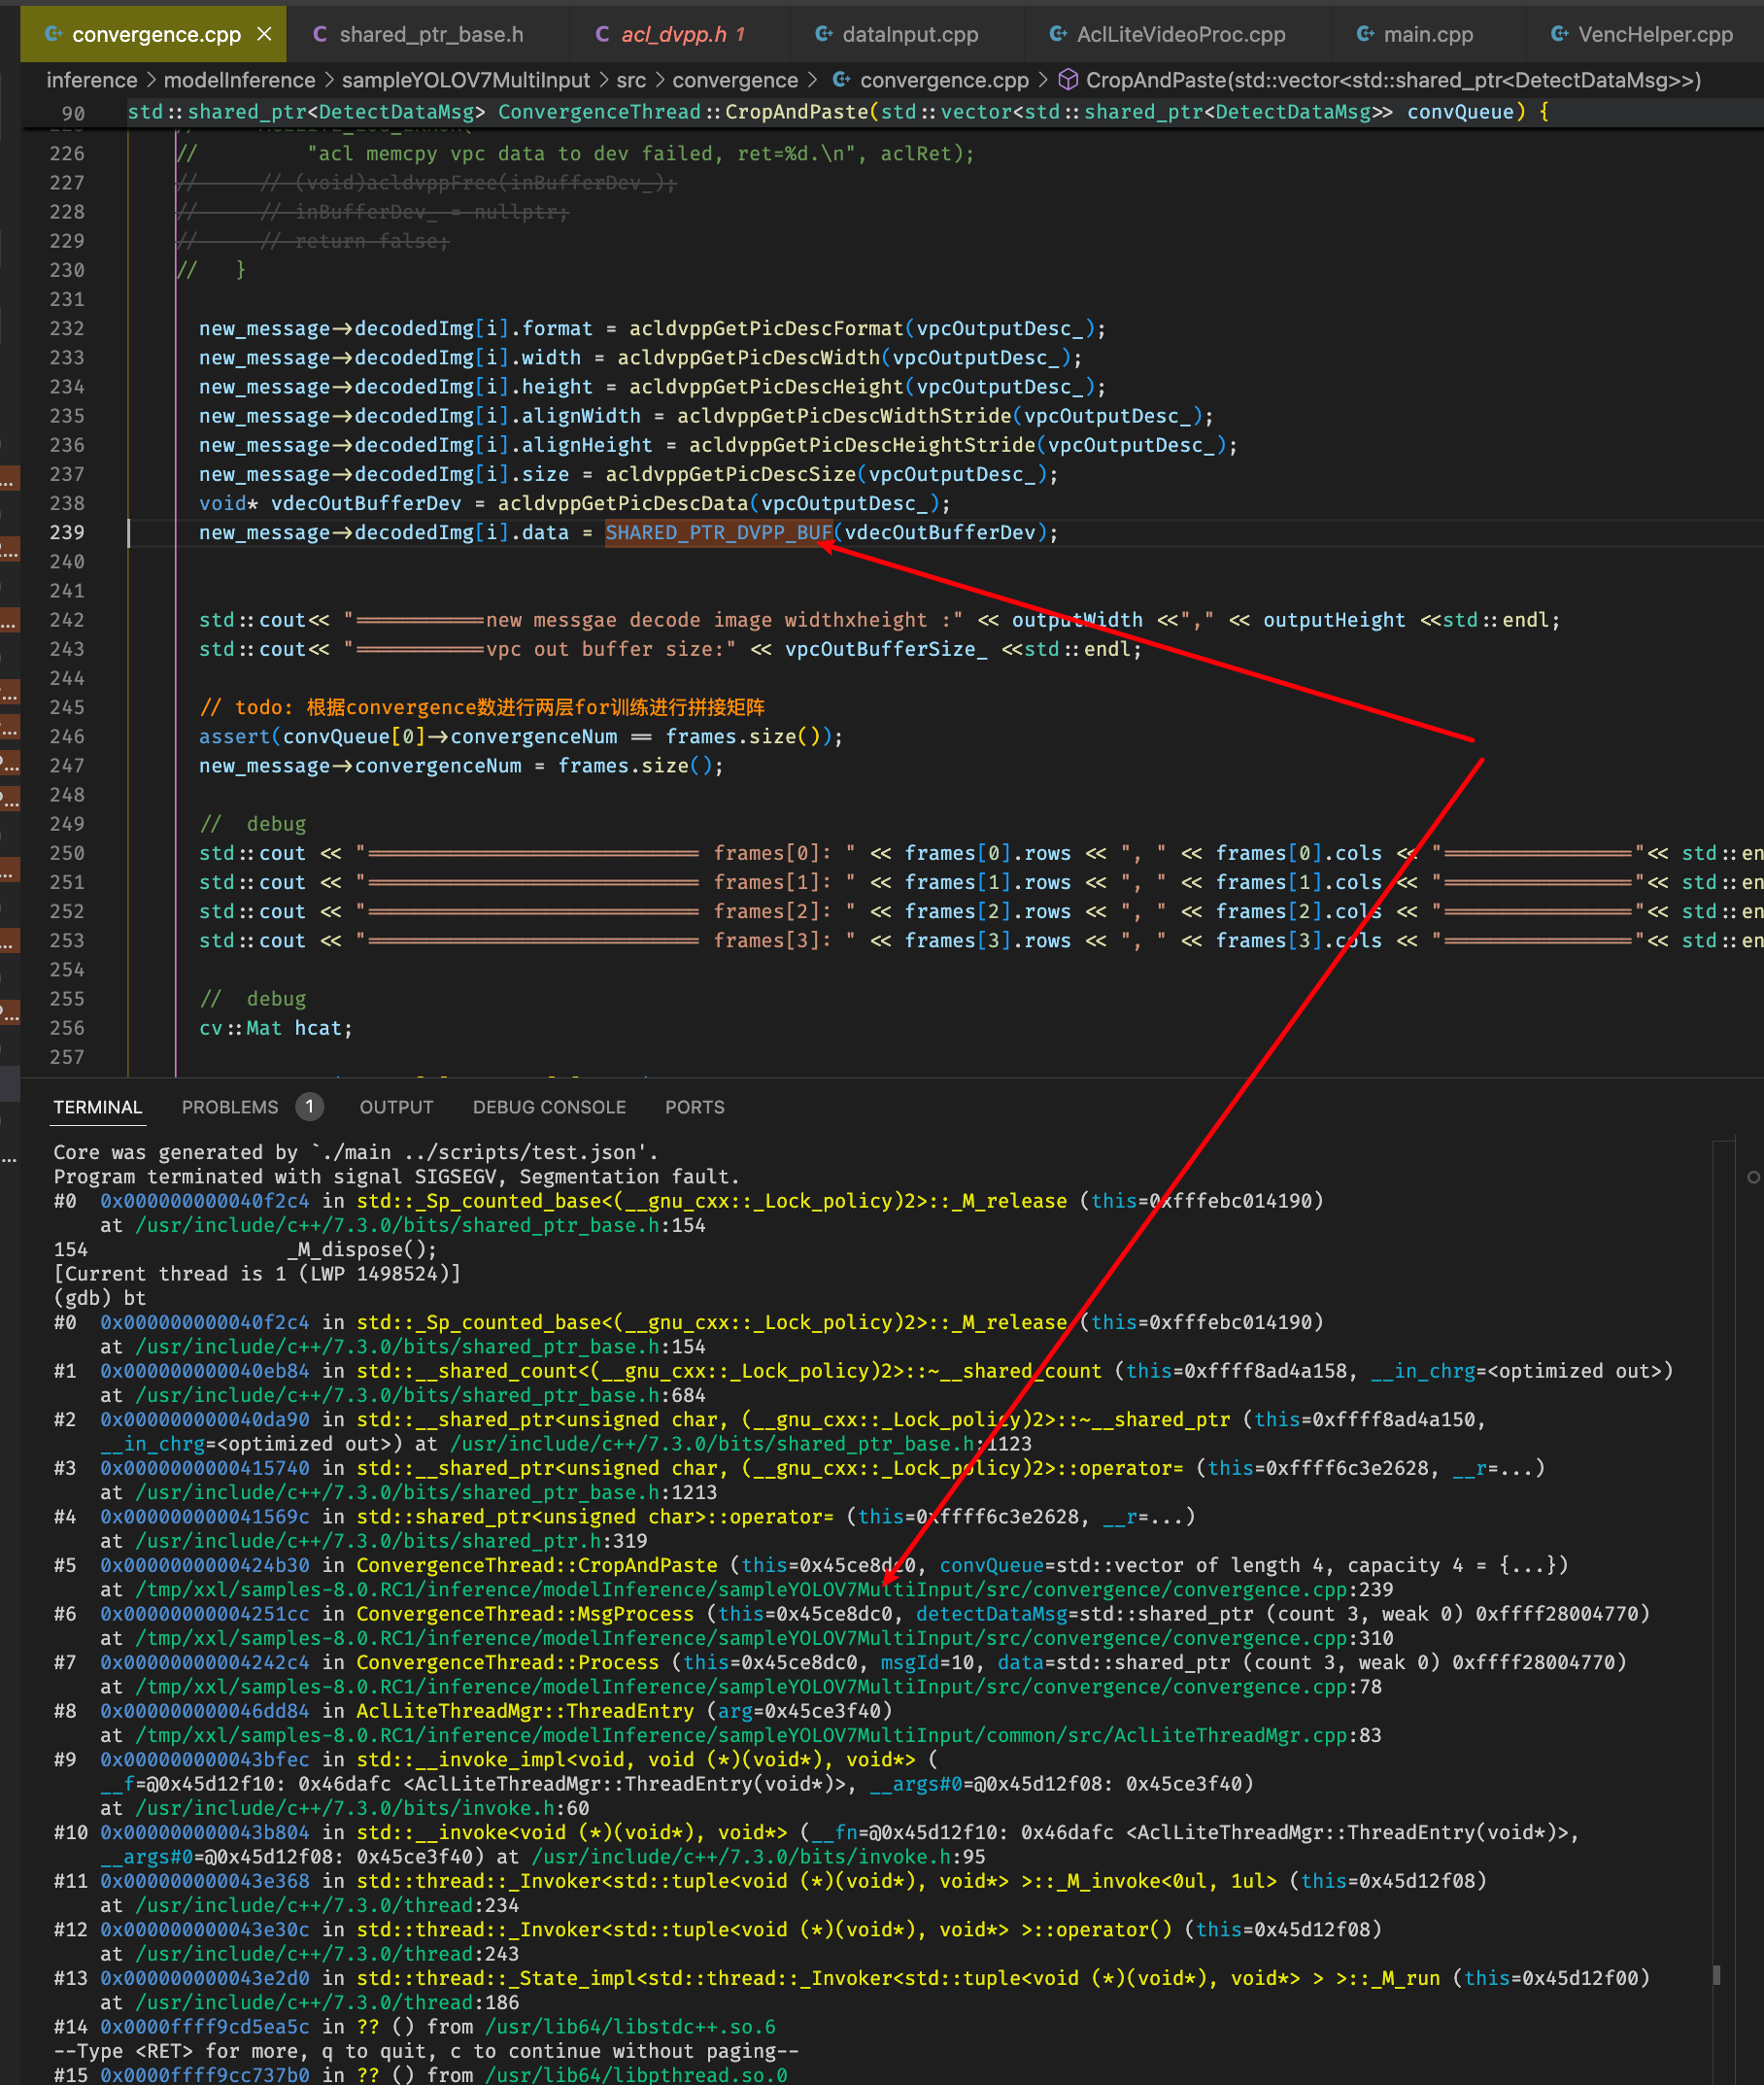
Task: Open shared_ptr.h:319 link in frame #4
Action: (391, 1541)
